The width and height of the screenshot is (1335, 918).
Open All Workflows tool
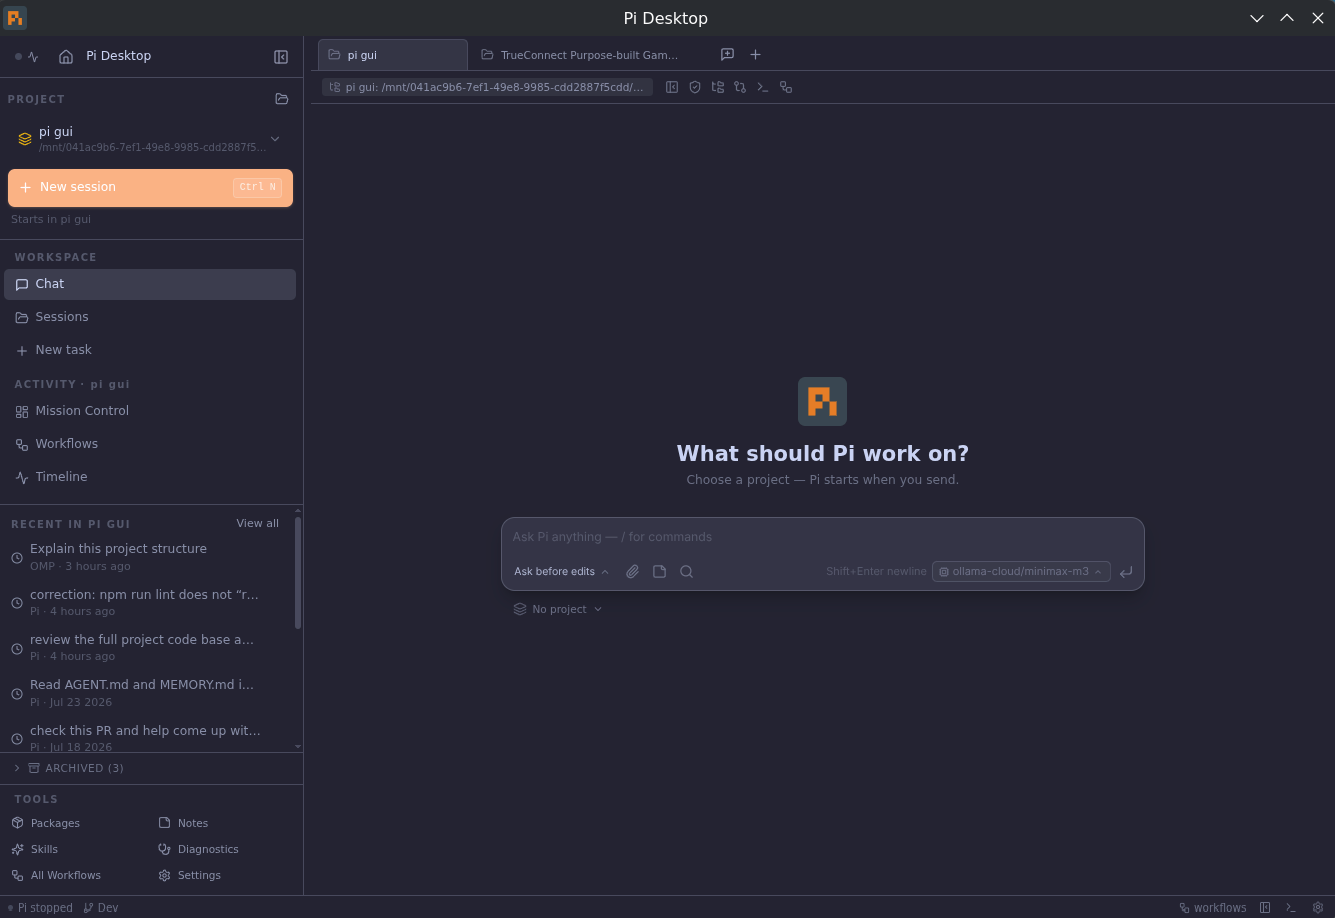click(56, 875)
